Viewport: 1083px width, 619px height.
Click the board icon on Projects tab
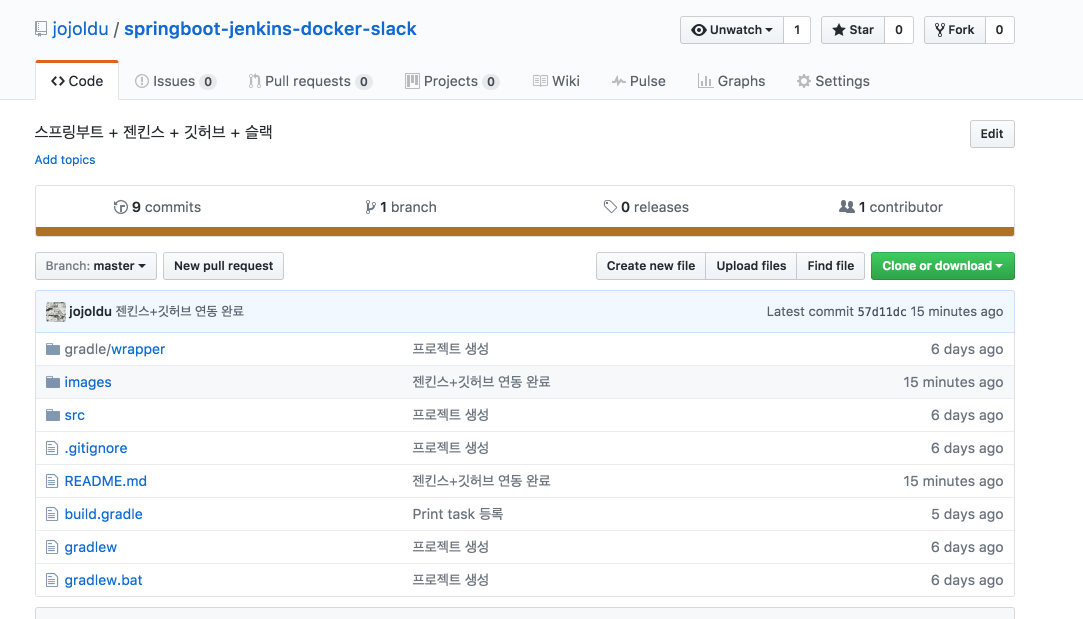point(412,81)
